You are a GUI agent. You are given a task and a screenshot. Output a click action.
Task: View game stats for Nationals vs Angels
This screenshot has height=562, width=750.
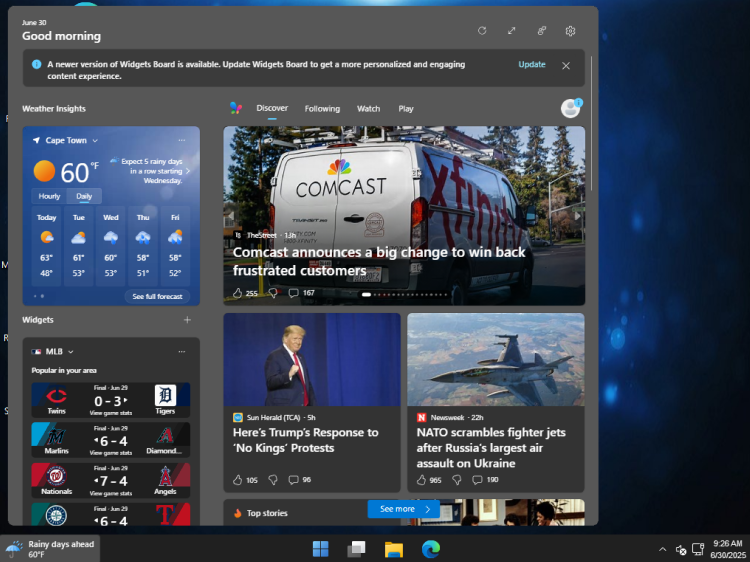coord(110,493)
